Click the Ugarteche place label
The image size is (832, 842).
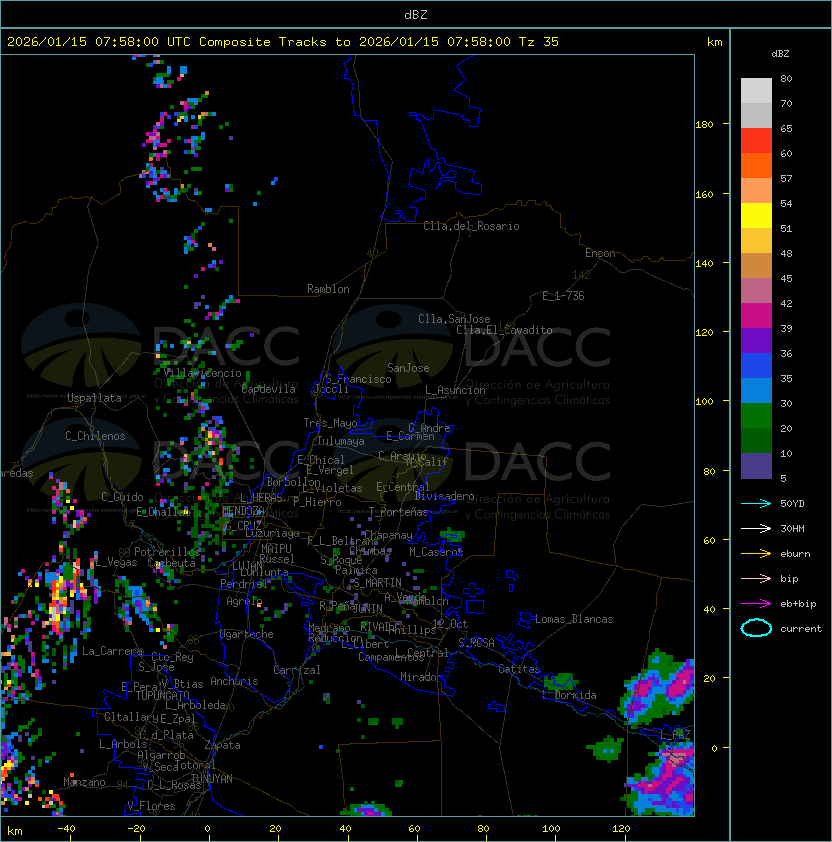[247, 634]
